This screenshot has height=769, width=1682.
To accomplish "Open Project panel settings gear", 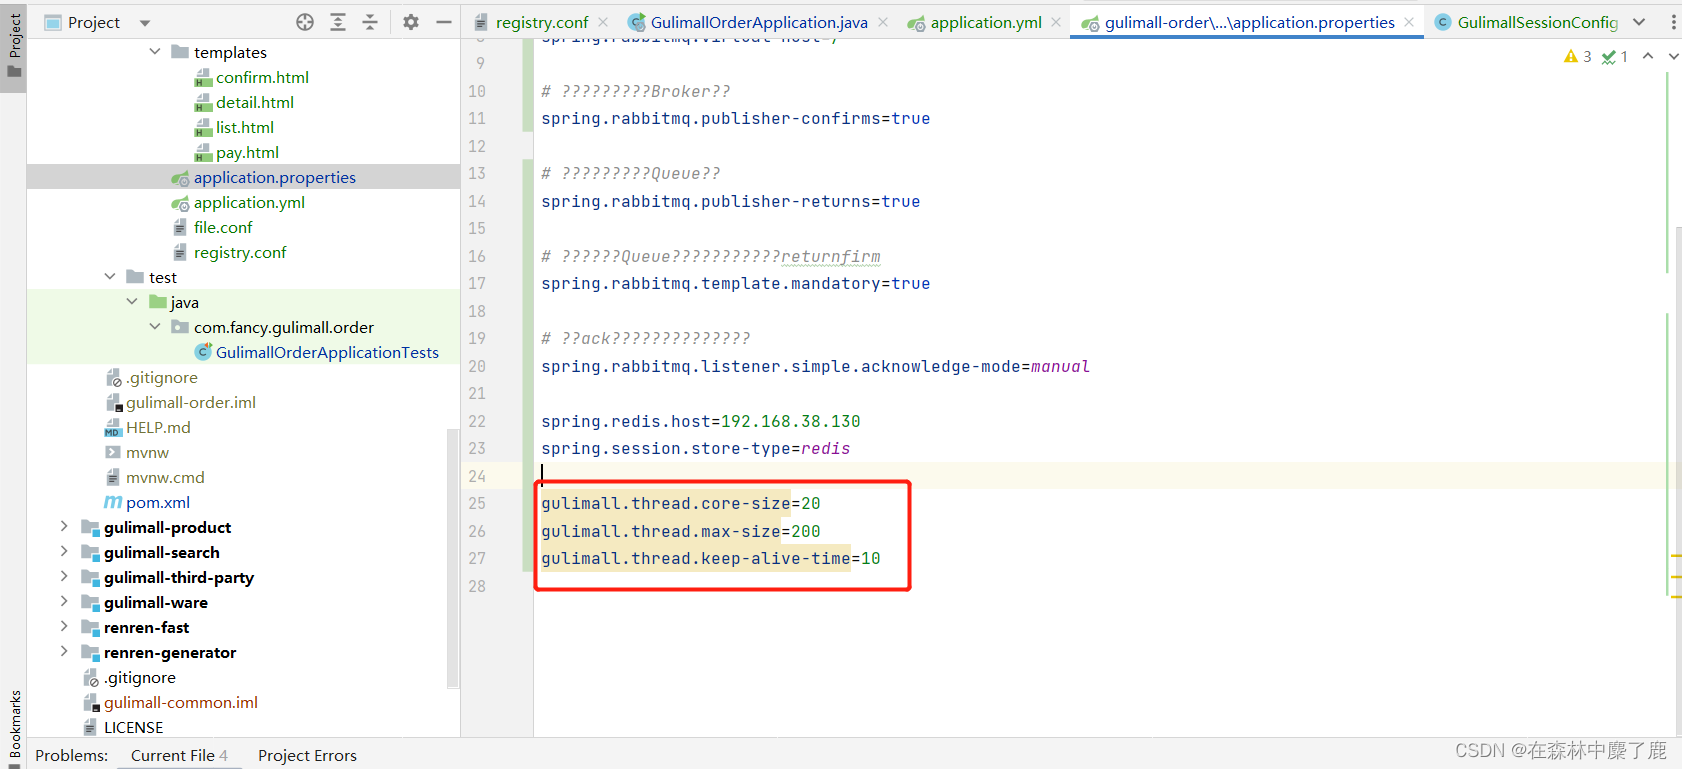I will (411, 22).
